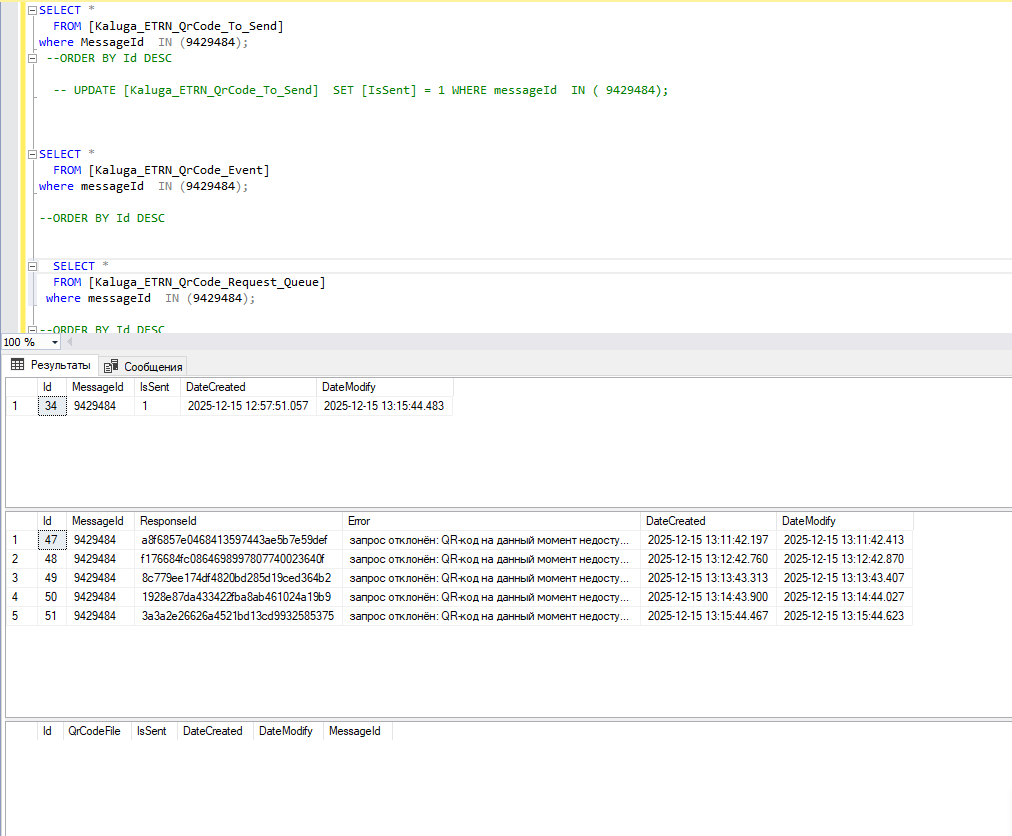Viewport: 1012px width, 836px height.
Task: Click the Error column header
Action: 491,521
